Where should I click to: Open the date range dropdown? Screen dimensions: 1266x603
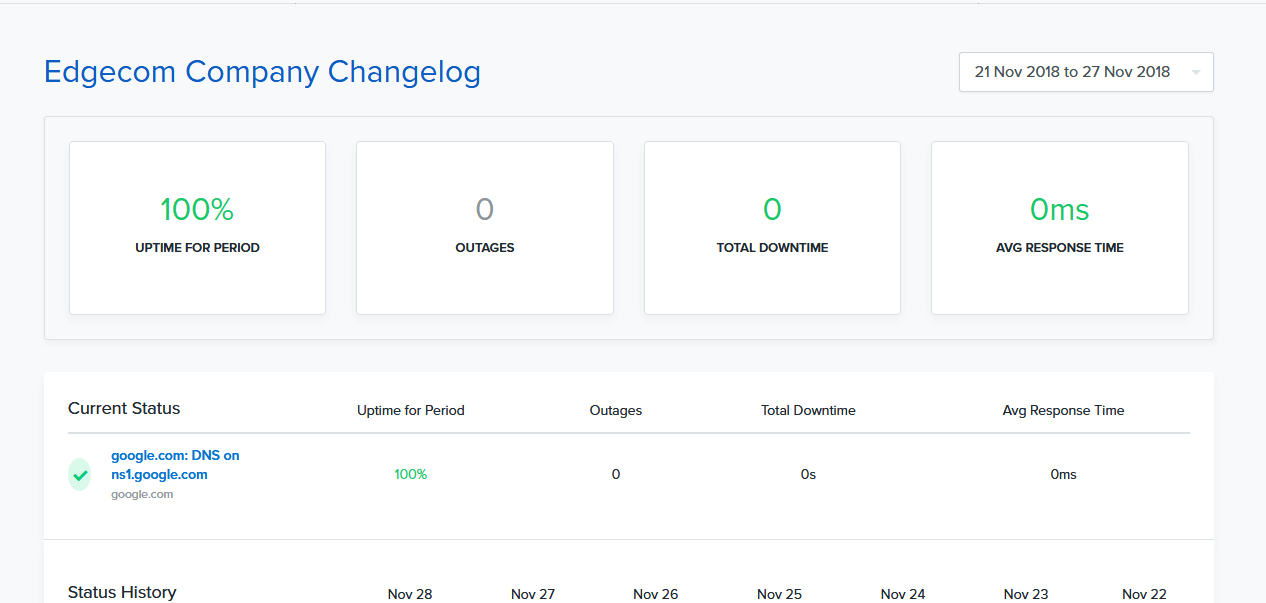coord(1086,72)
